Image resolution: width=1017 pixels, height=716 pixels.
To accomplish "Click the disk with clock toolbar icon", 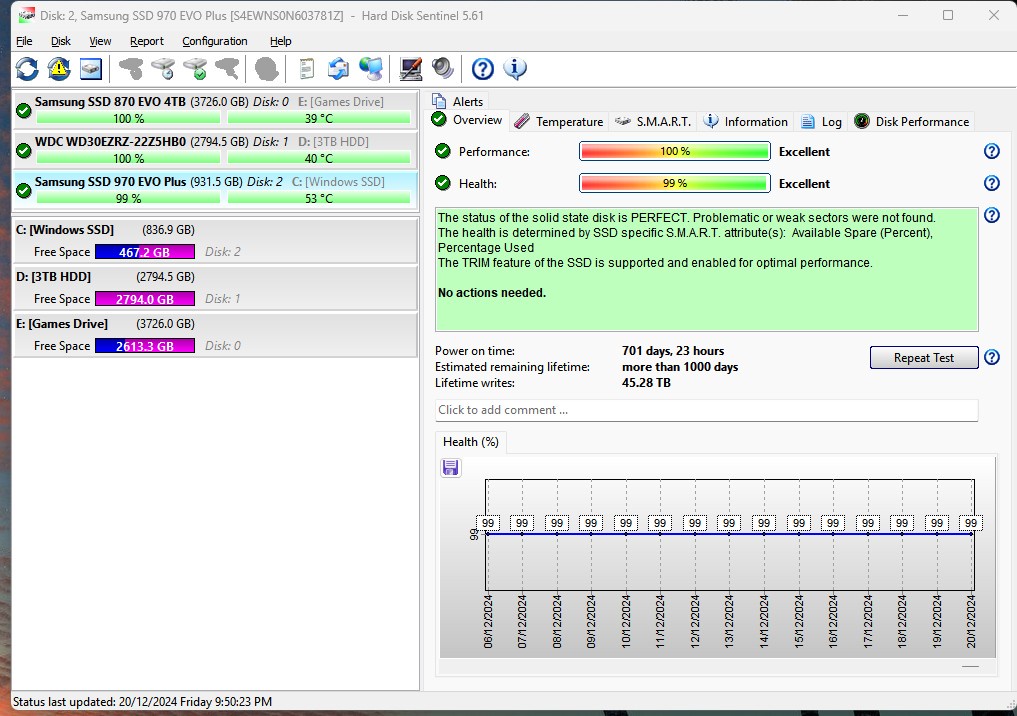I will (163, 69).
